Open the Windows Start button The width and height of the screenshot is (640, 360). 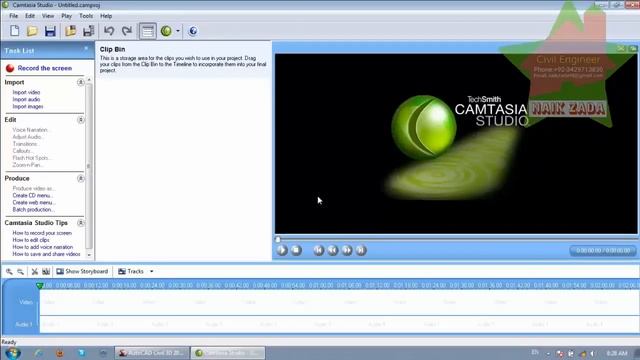coord(13,353)
